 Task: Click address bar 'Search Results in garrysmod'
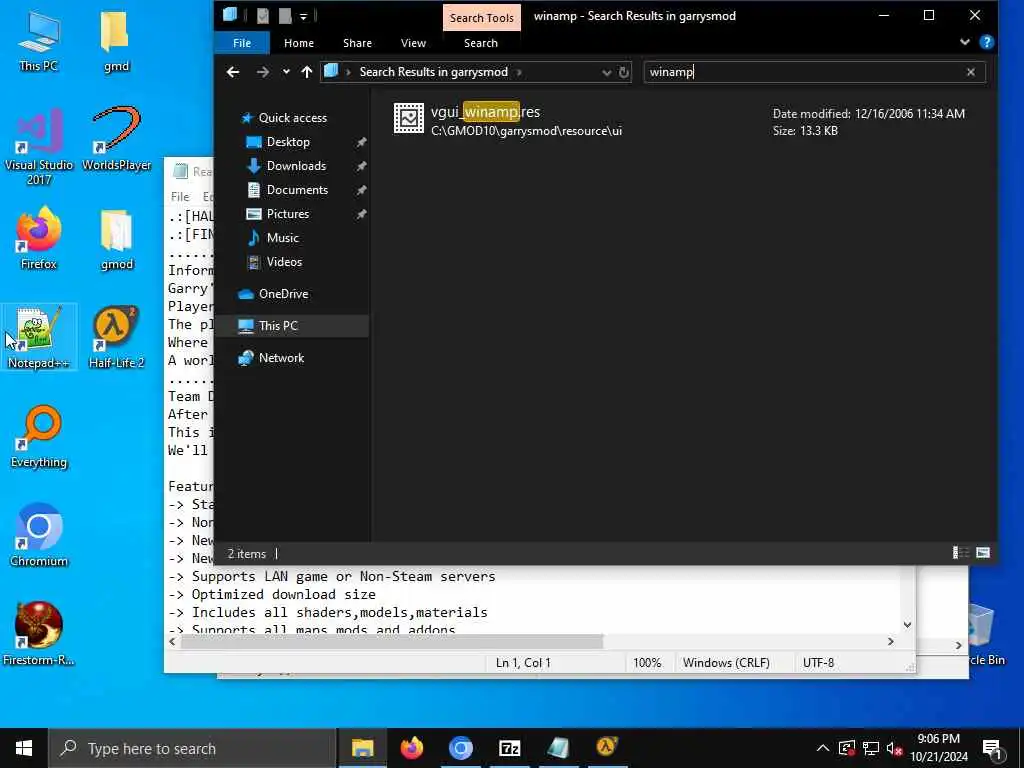point(433,72)
